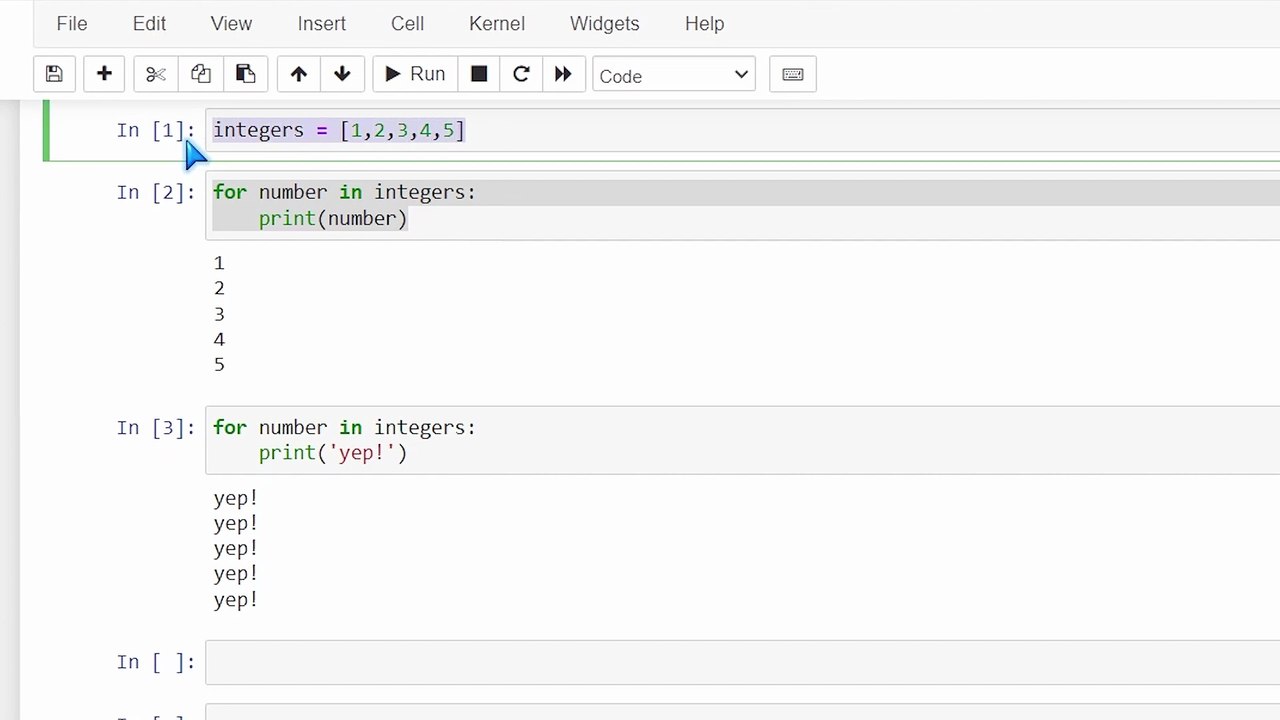
Task: Move selected cell down arrow
Action: 342,74
